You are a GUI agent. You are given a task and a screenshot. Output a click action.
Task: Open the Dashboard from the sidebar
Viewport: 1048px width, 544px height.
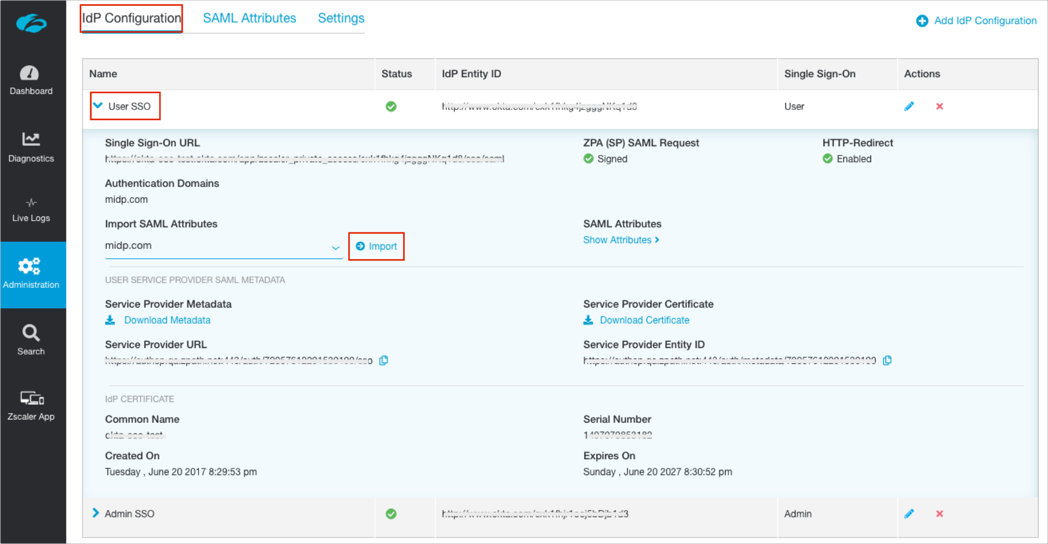tap(31, 80)
